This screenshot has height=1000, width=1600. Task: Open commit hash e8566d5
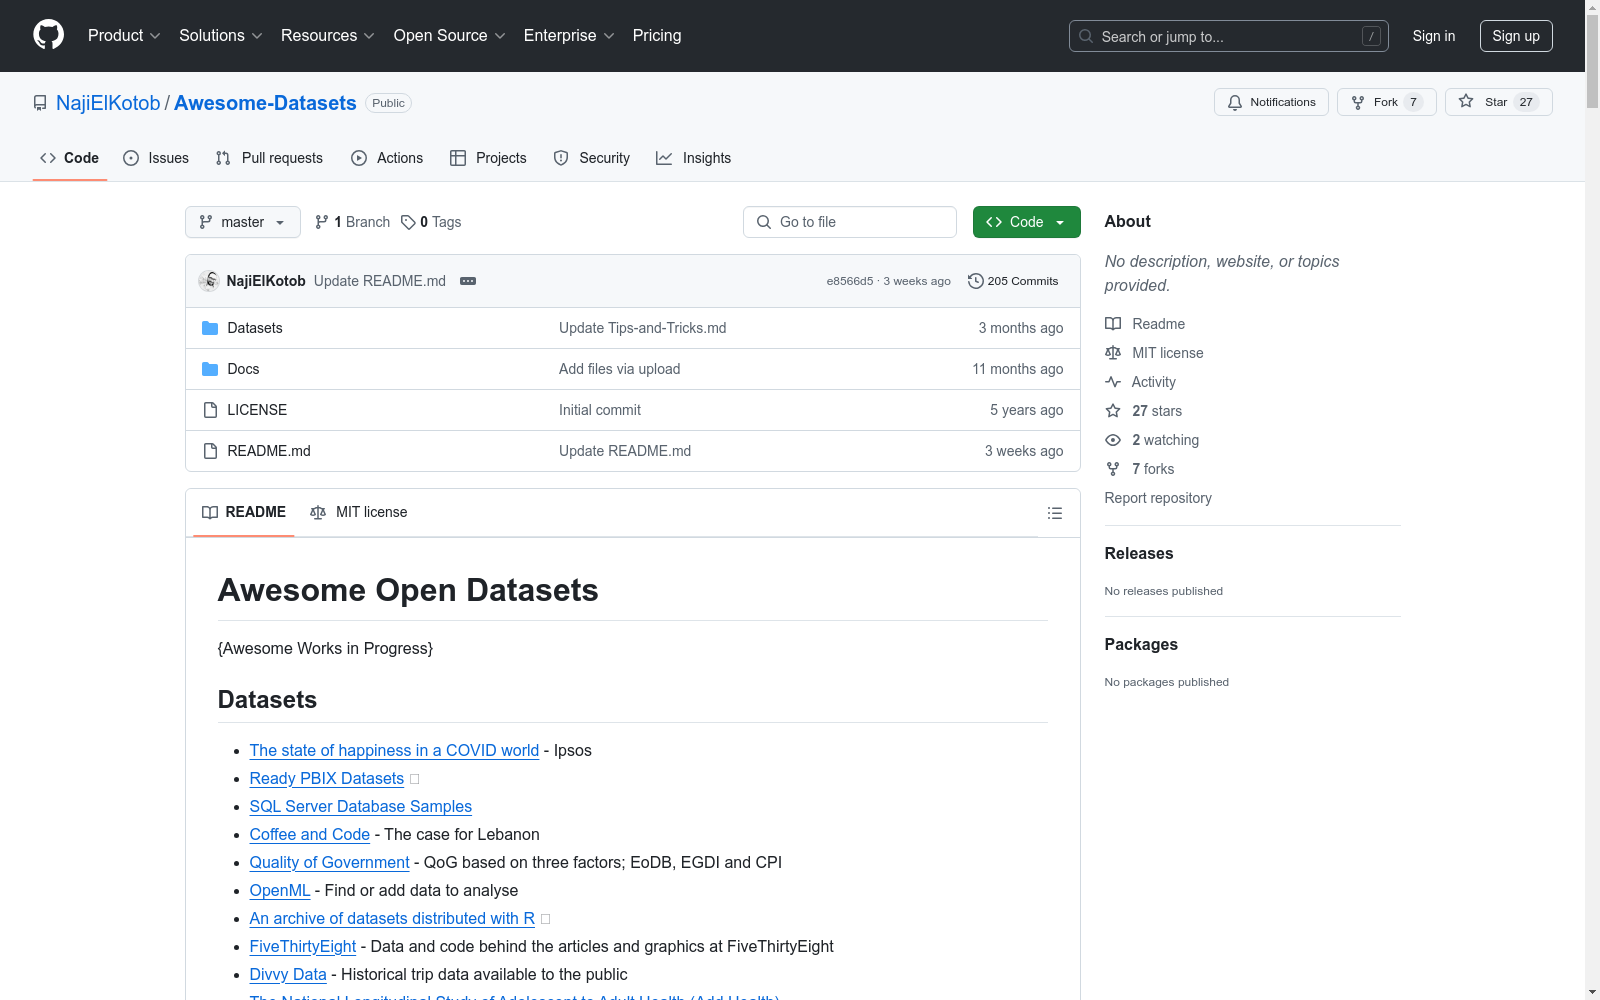click(x=849, y=281)
